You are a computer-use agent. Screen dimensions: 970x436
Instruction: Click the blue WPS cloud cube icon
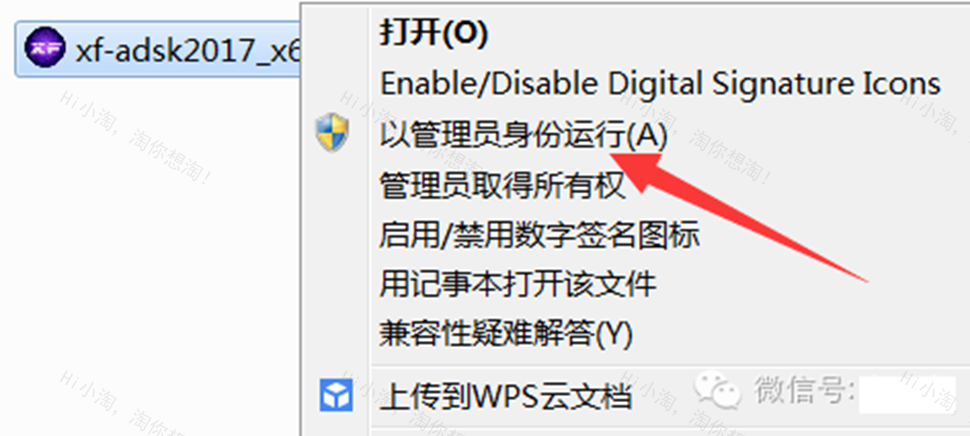(336, 395)
